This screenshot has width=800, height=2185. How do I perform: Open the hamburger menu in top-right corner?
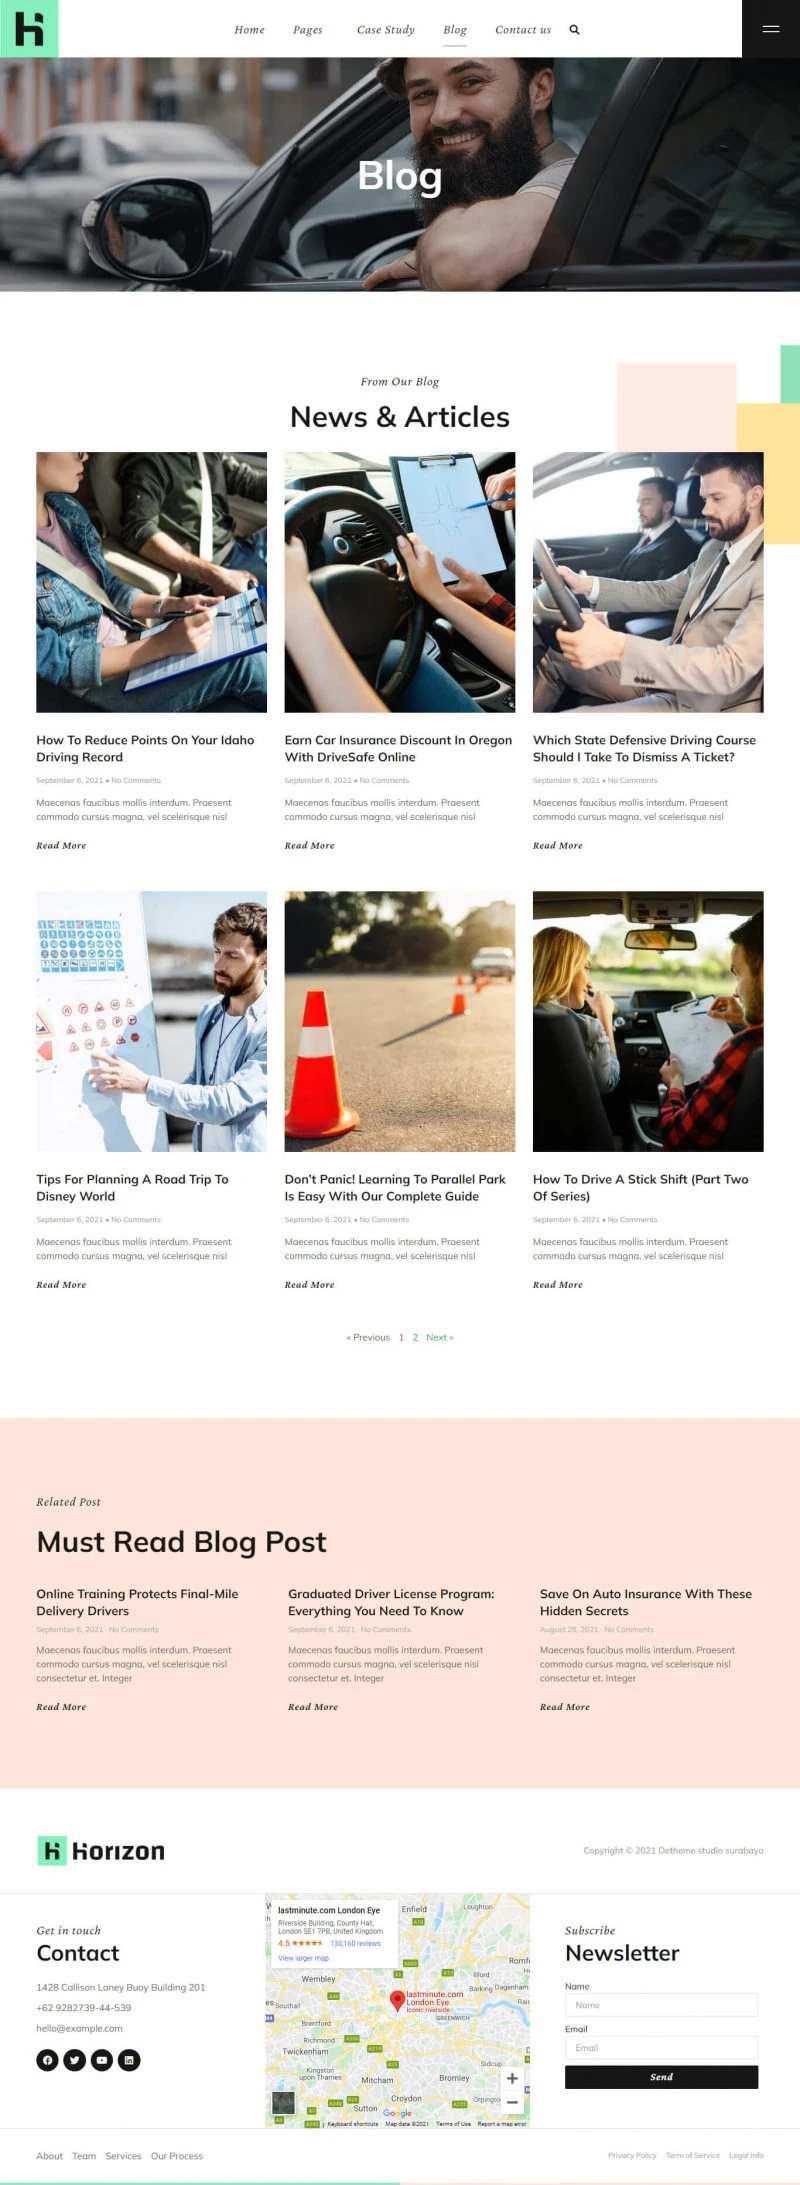771,29
